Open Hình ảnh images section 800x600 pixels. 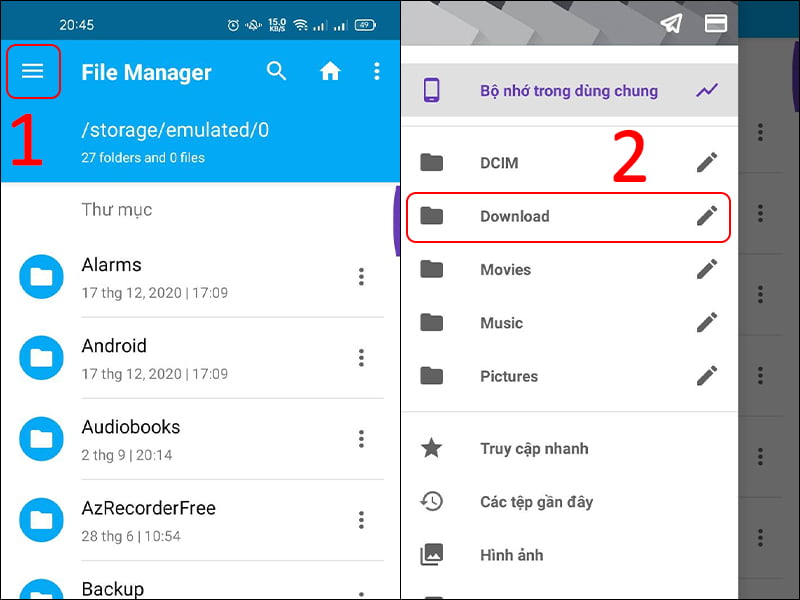pyautogui.click(x=569, y=555)
